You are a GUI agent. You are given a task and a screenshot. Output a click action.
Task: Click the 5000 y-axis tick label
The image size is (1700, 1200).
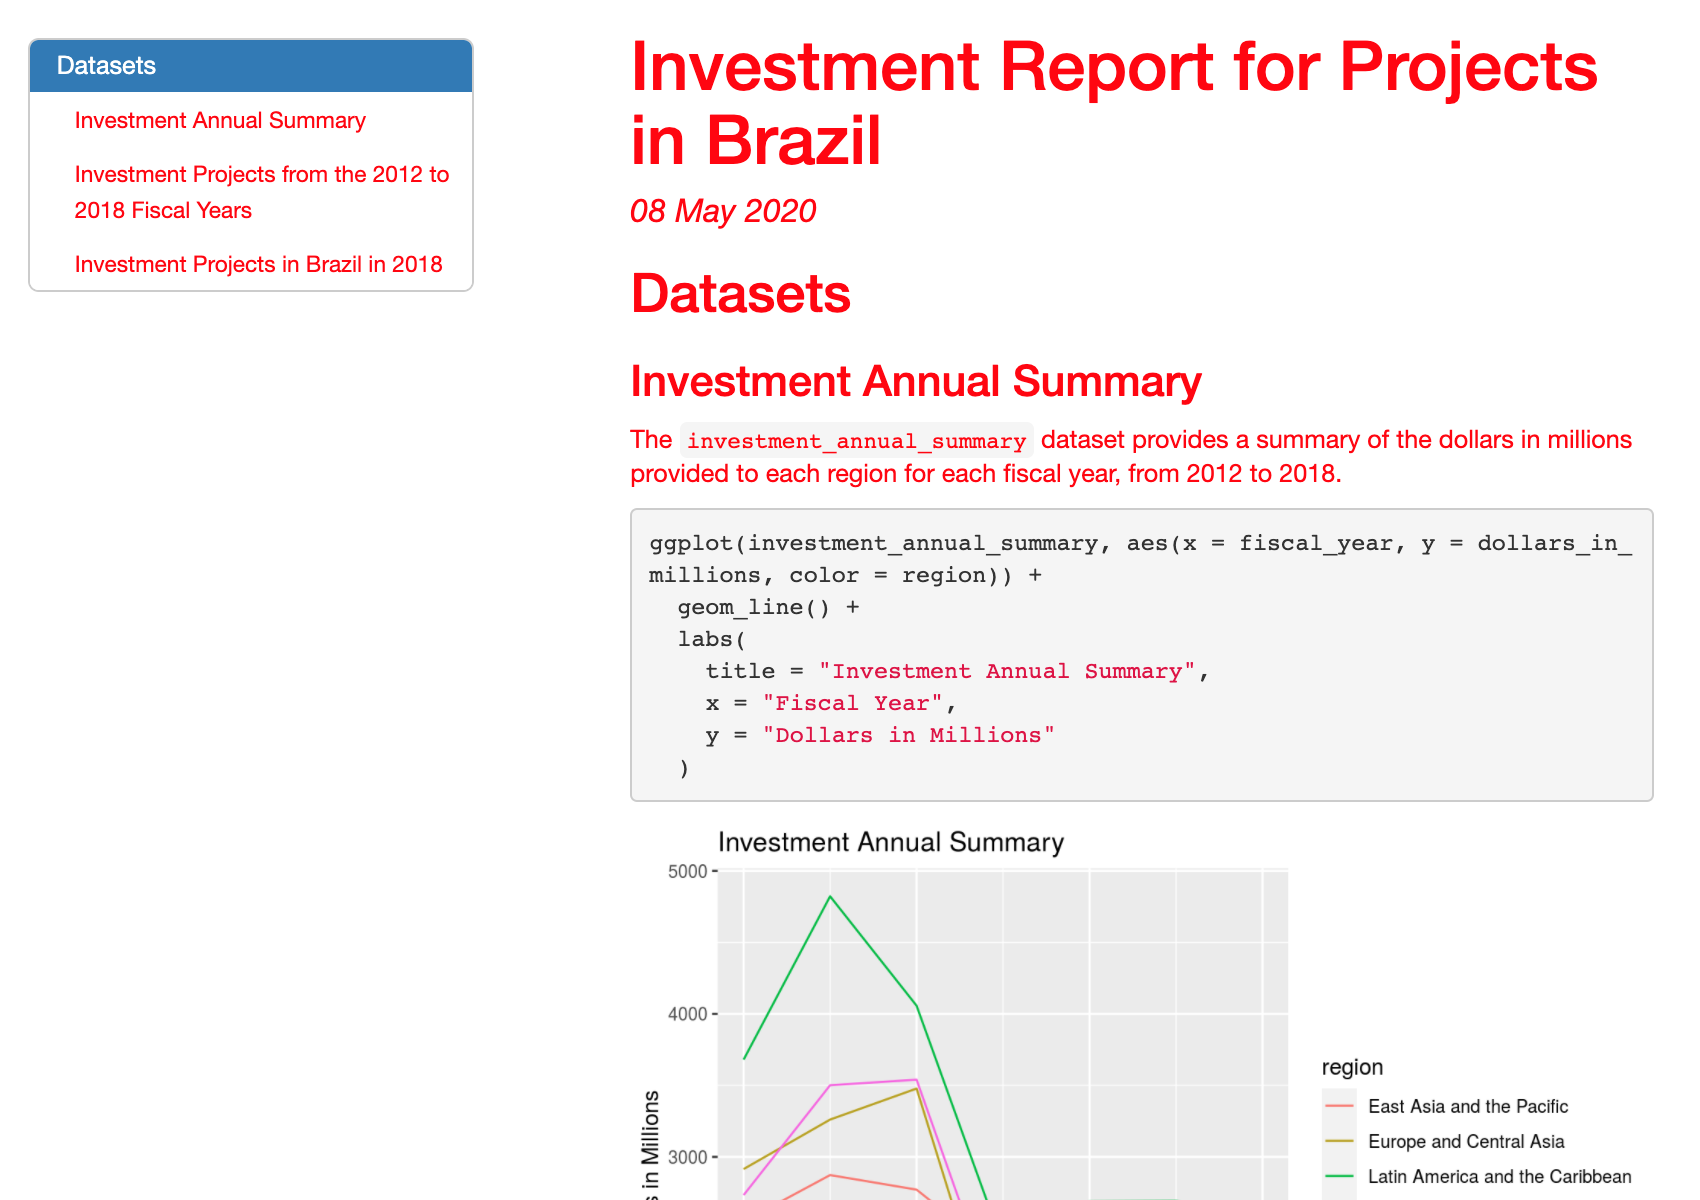tap(686, 871)
